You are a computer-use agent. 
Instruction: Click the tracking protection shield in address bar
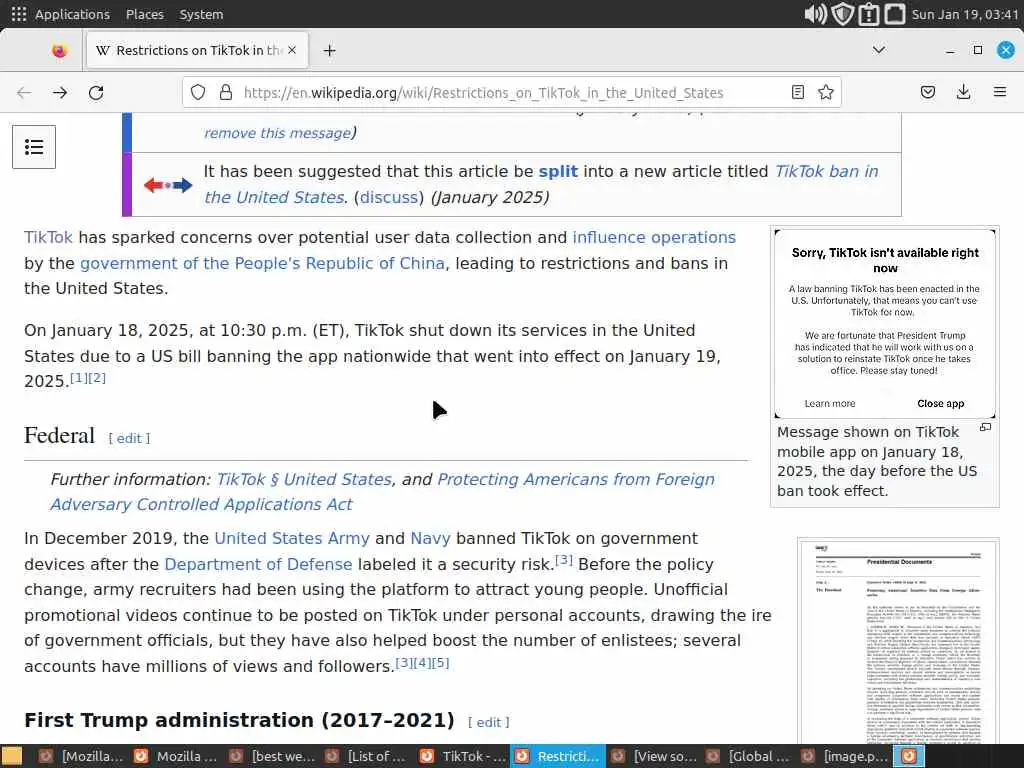point(198,92)
